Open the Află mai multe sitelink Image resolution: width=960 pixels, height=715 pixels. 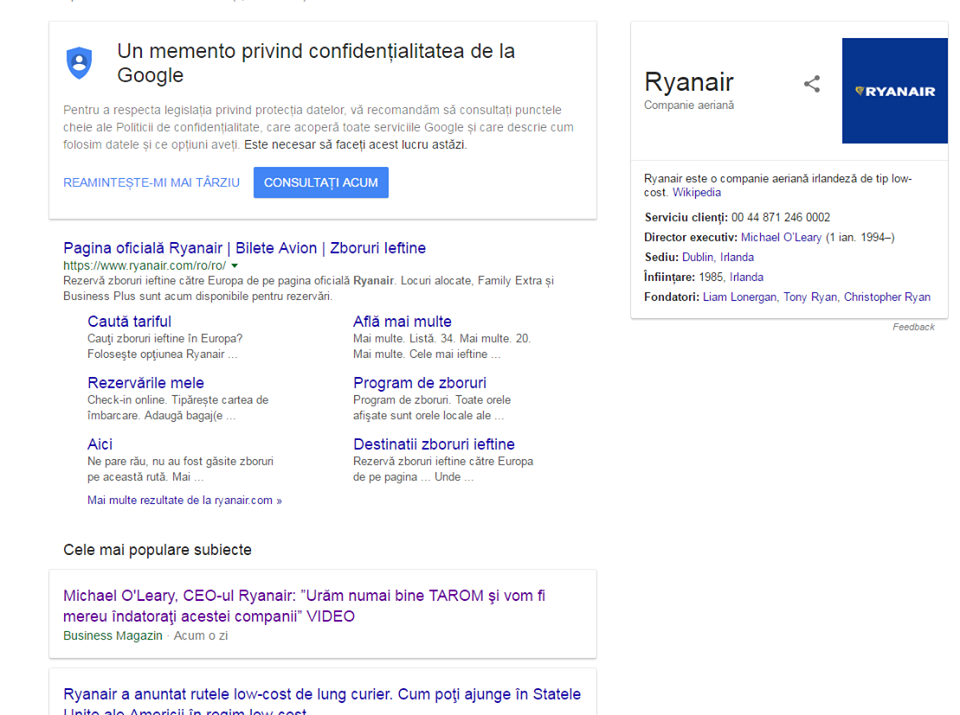pos(402,321)
